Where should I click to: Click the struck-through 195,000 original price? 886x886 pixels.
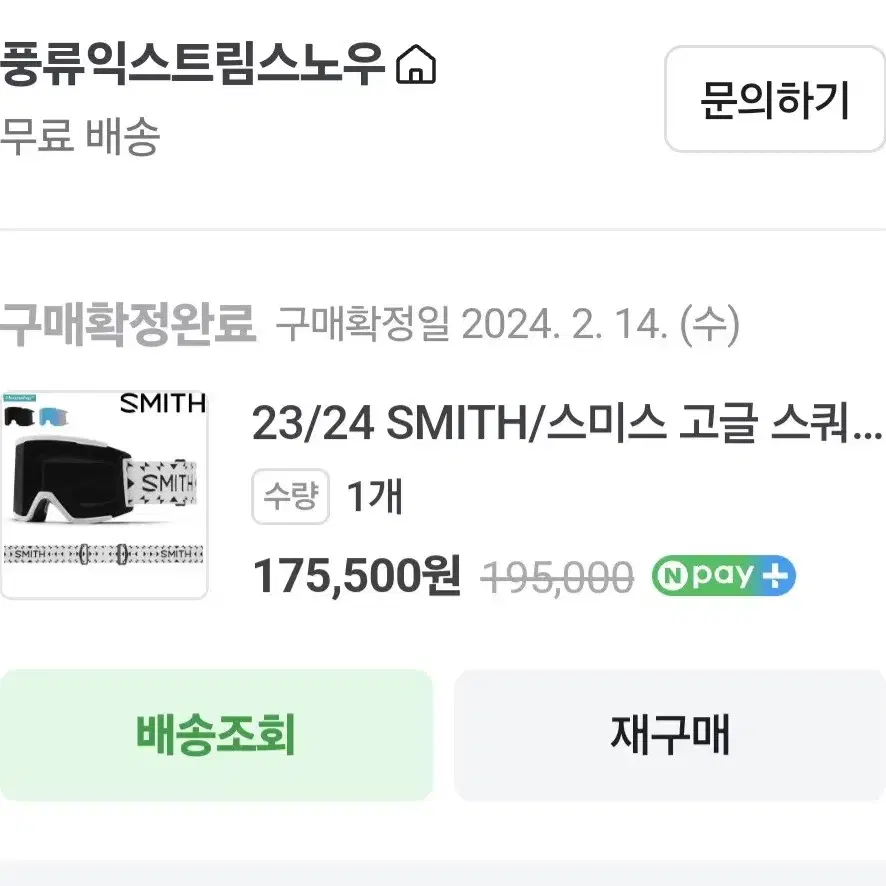(557, 577)
